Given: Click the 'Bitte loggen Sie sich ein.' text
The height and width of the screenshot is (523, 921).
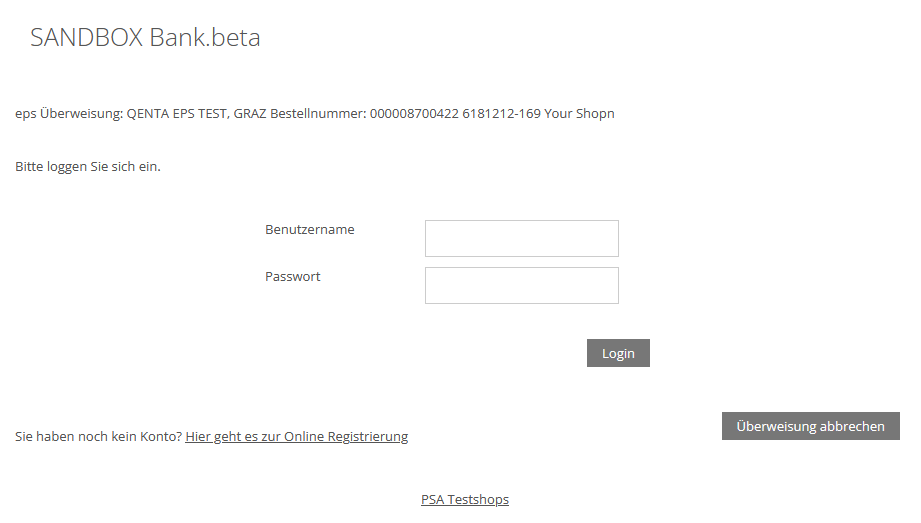Looking at the screenshot, I should 88,167.
